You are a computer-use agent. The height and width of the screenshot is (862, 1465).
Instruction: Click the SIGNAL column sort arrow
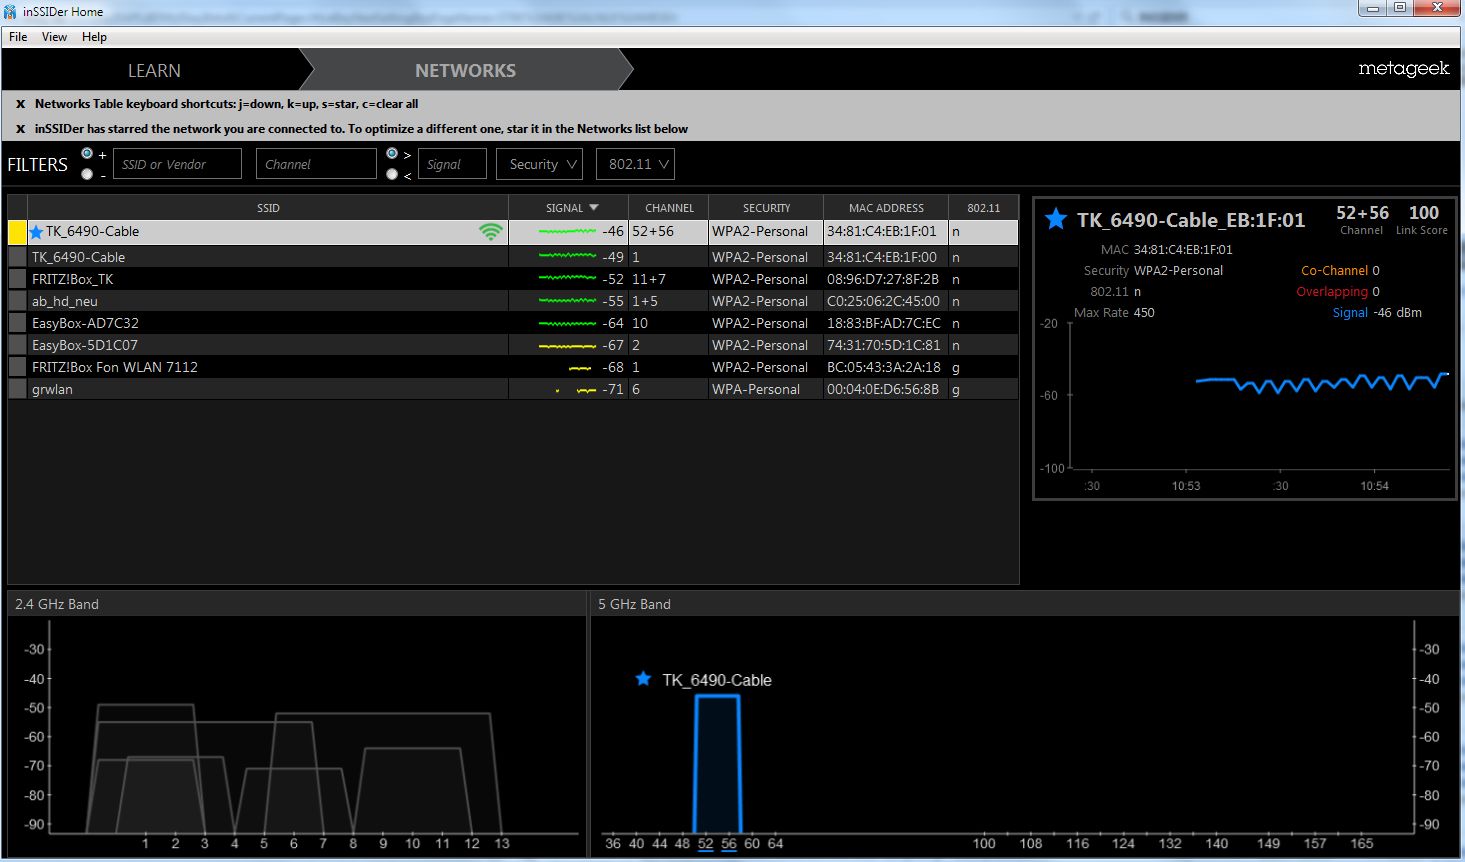[594, 208]
